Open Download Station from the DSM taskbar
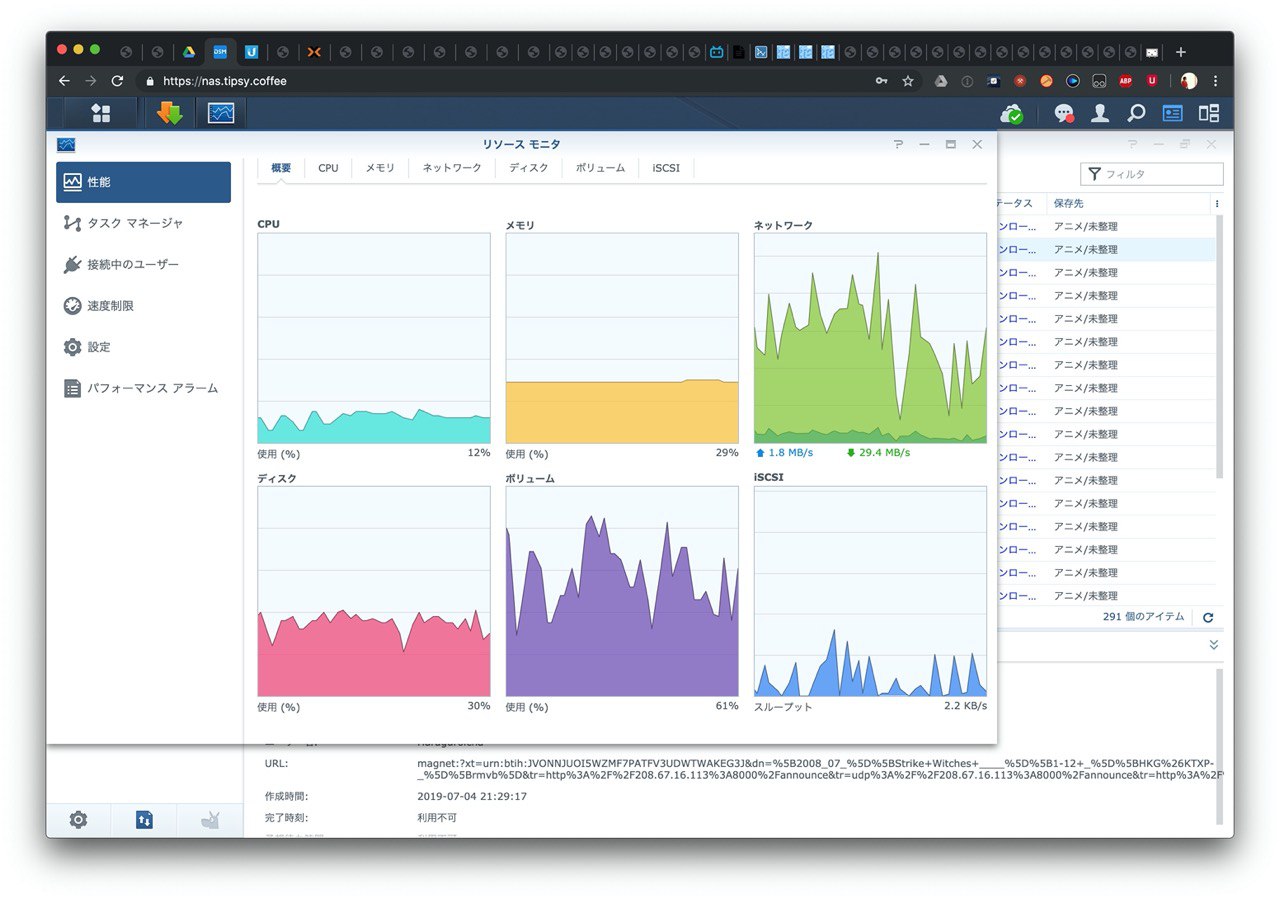 [170, 113]
